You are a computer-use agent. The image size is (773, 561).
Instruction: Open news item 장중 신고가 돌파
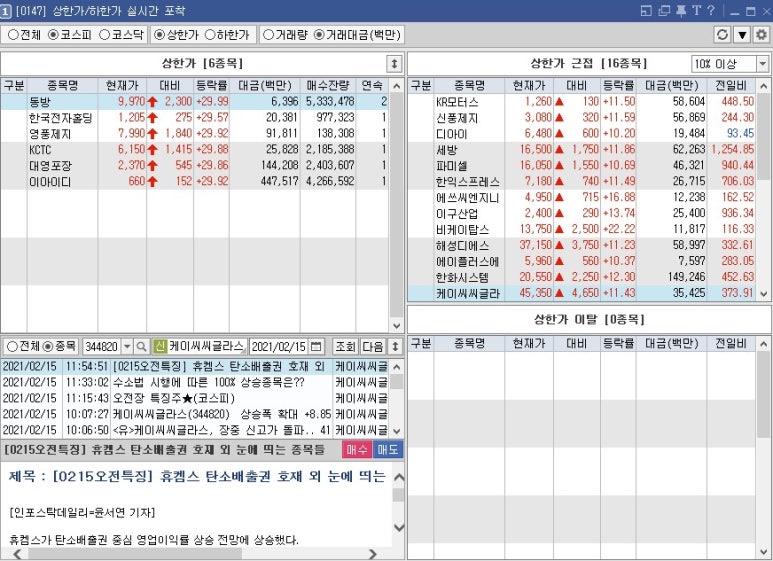point(195,430)
